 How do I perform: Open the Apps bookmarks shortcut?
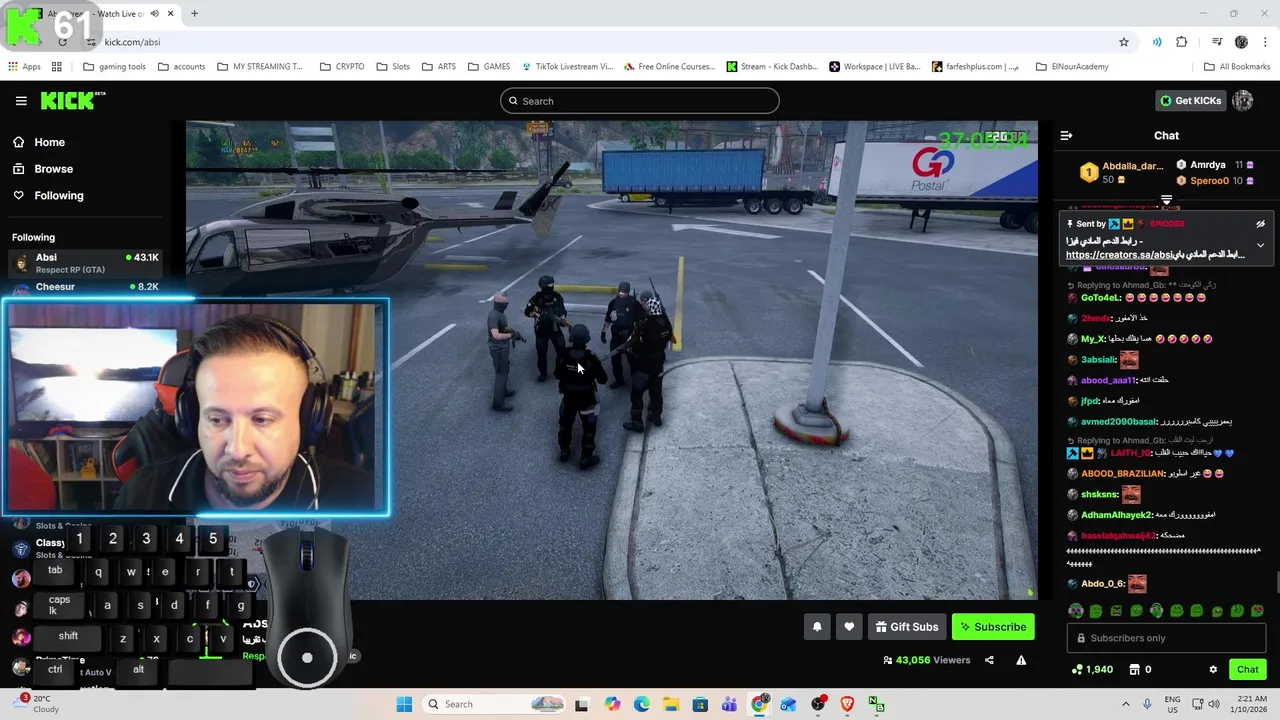point(24,67)
